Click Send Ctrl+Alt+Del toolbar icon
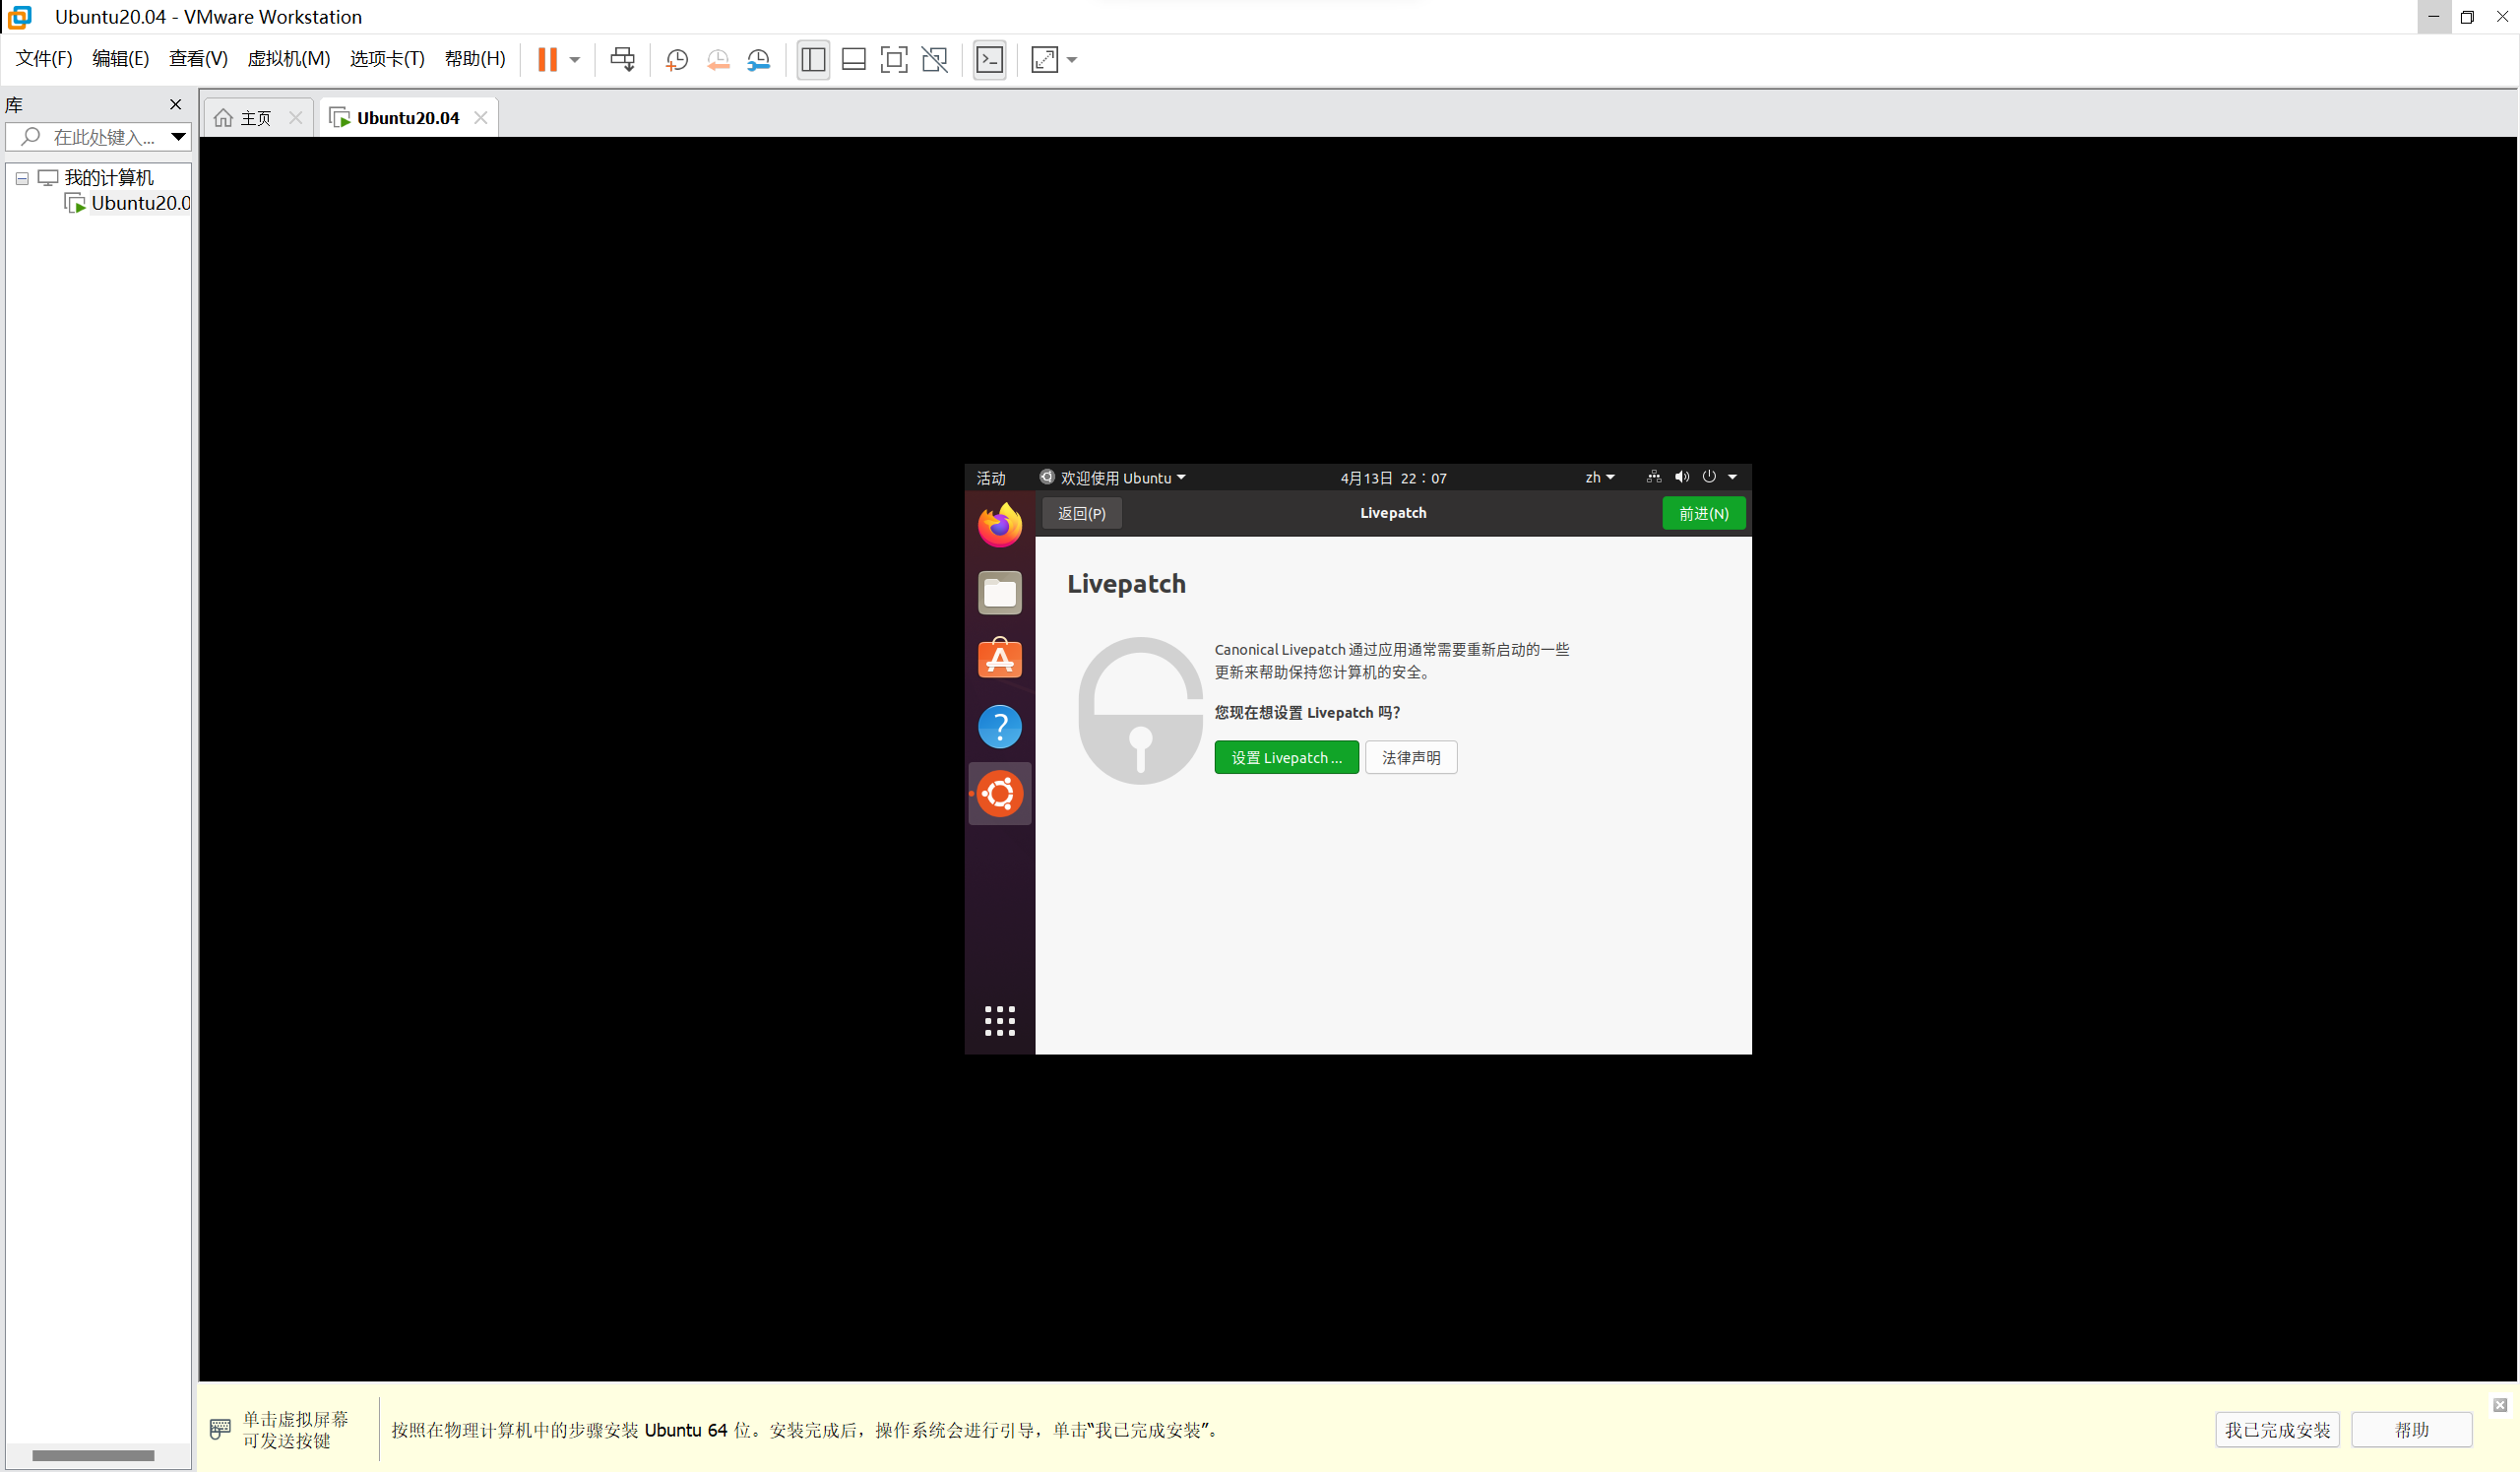Image resolution: width=2520 pixels, height=1472 pixels. [x=622, y=59]
